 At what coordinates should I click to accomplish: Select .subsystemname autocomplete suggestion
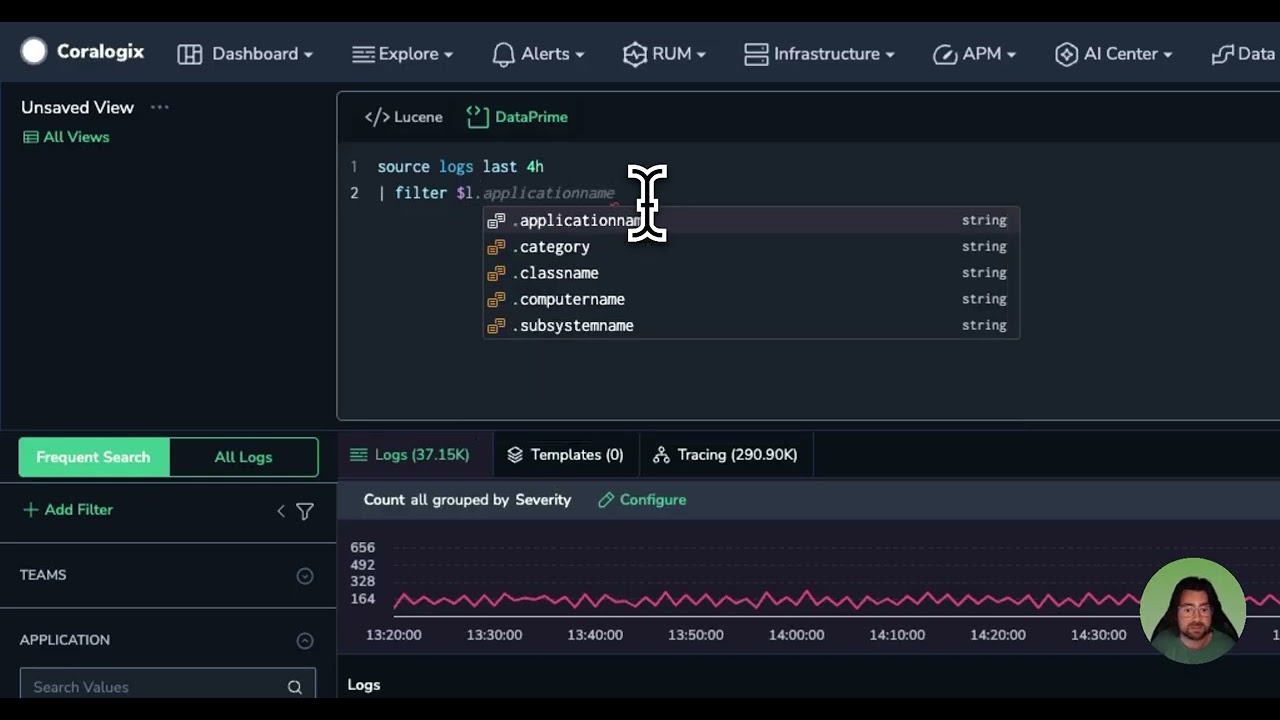click(751, 325)
